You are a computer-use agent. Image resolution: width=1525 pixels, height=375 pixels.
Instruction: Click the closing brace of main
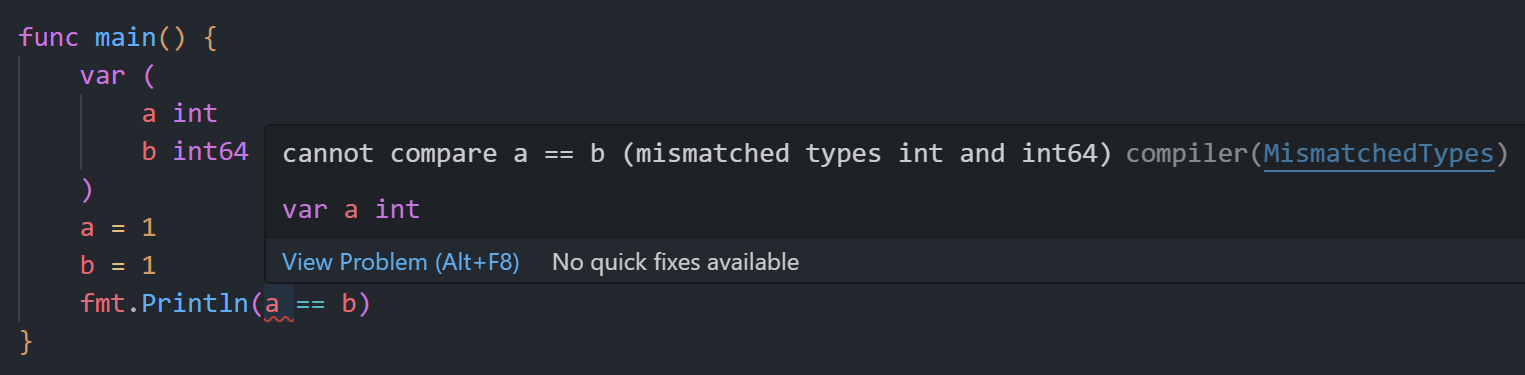click(x=26, y=341)
